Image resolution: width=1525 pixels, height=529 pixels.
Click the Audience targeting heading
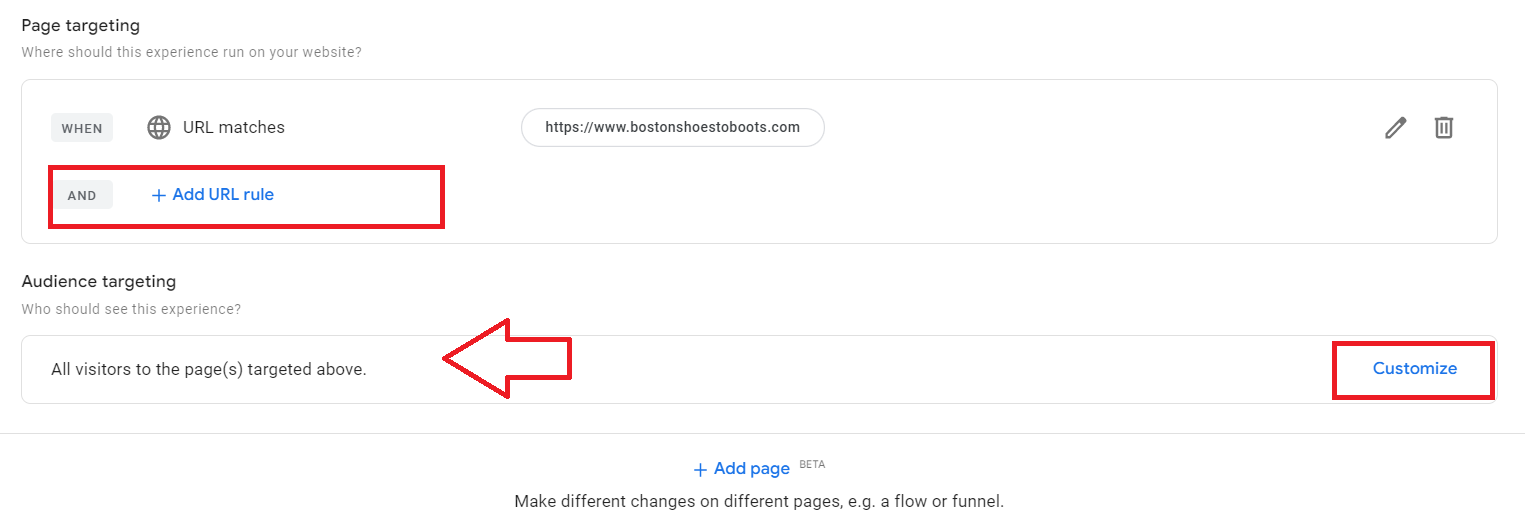coord(98,282)
